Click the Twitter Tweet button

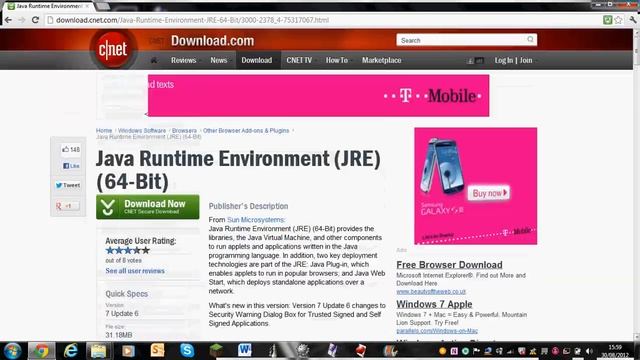coord(68,185)
